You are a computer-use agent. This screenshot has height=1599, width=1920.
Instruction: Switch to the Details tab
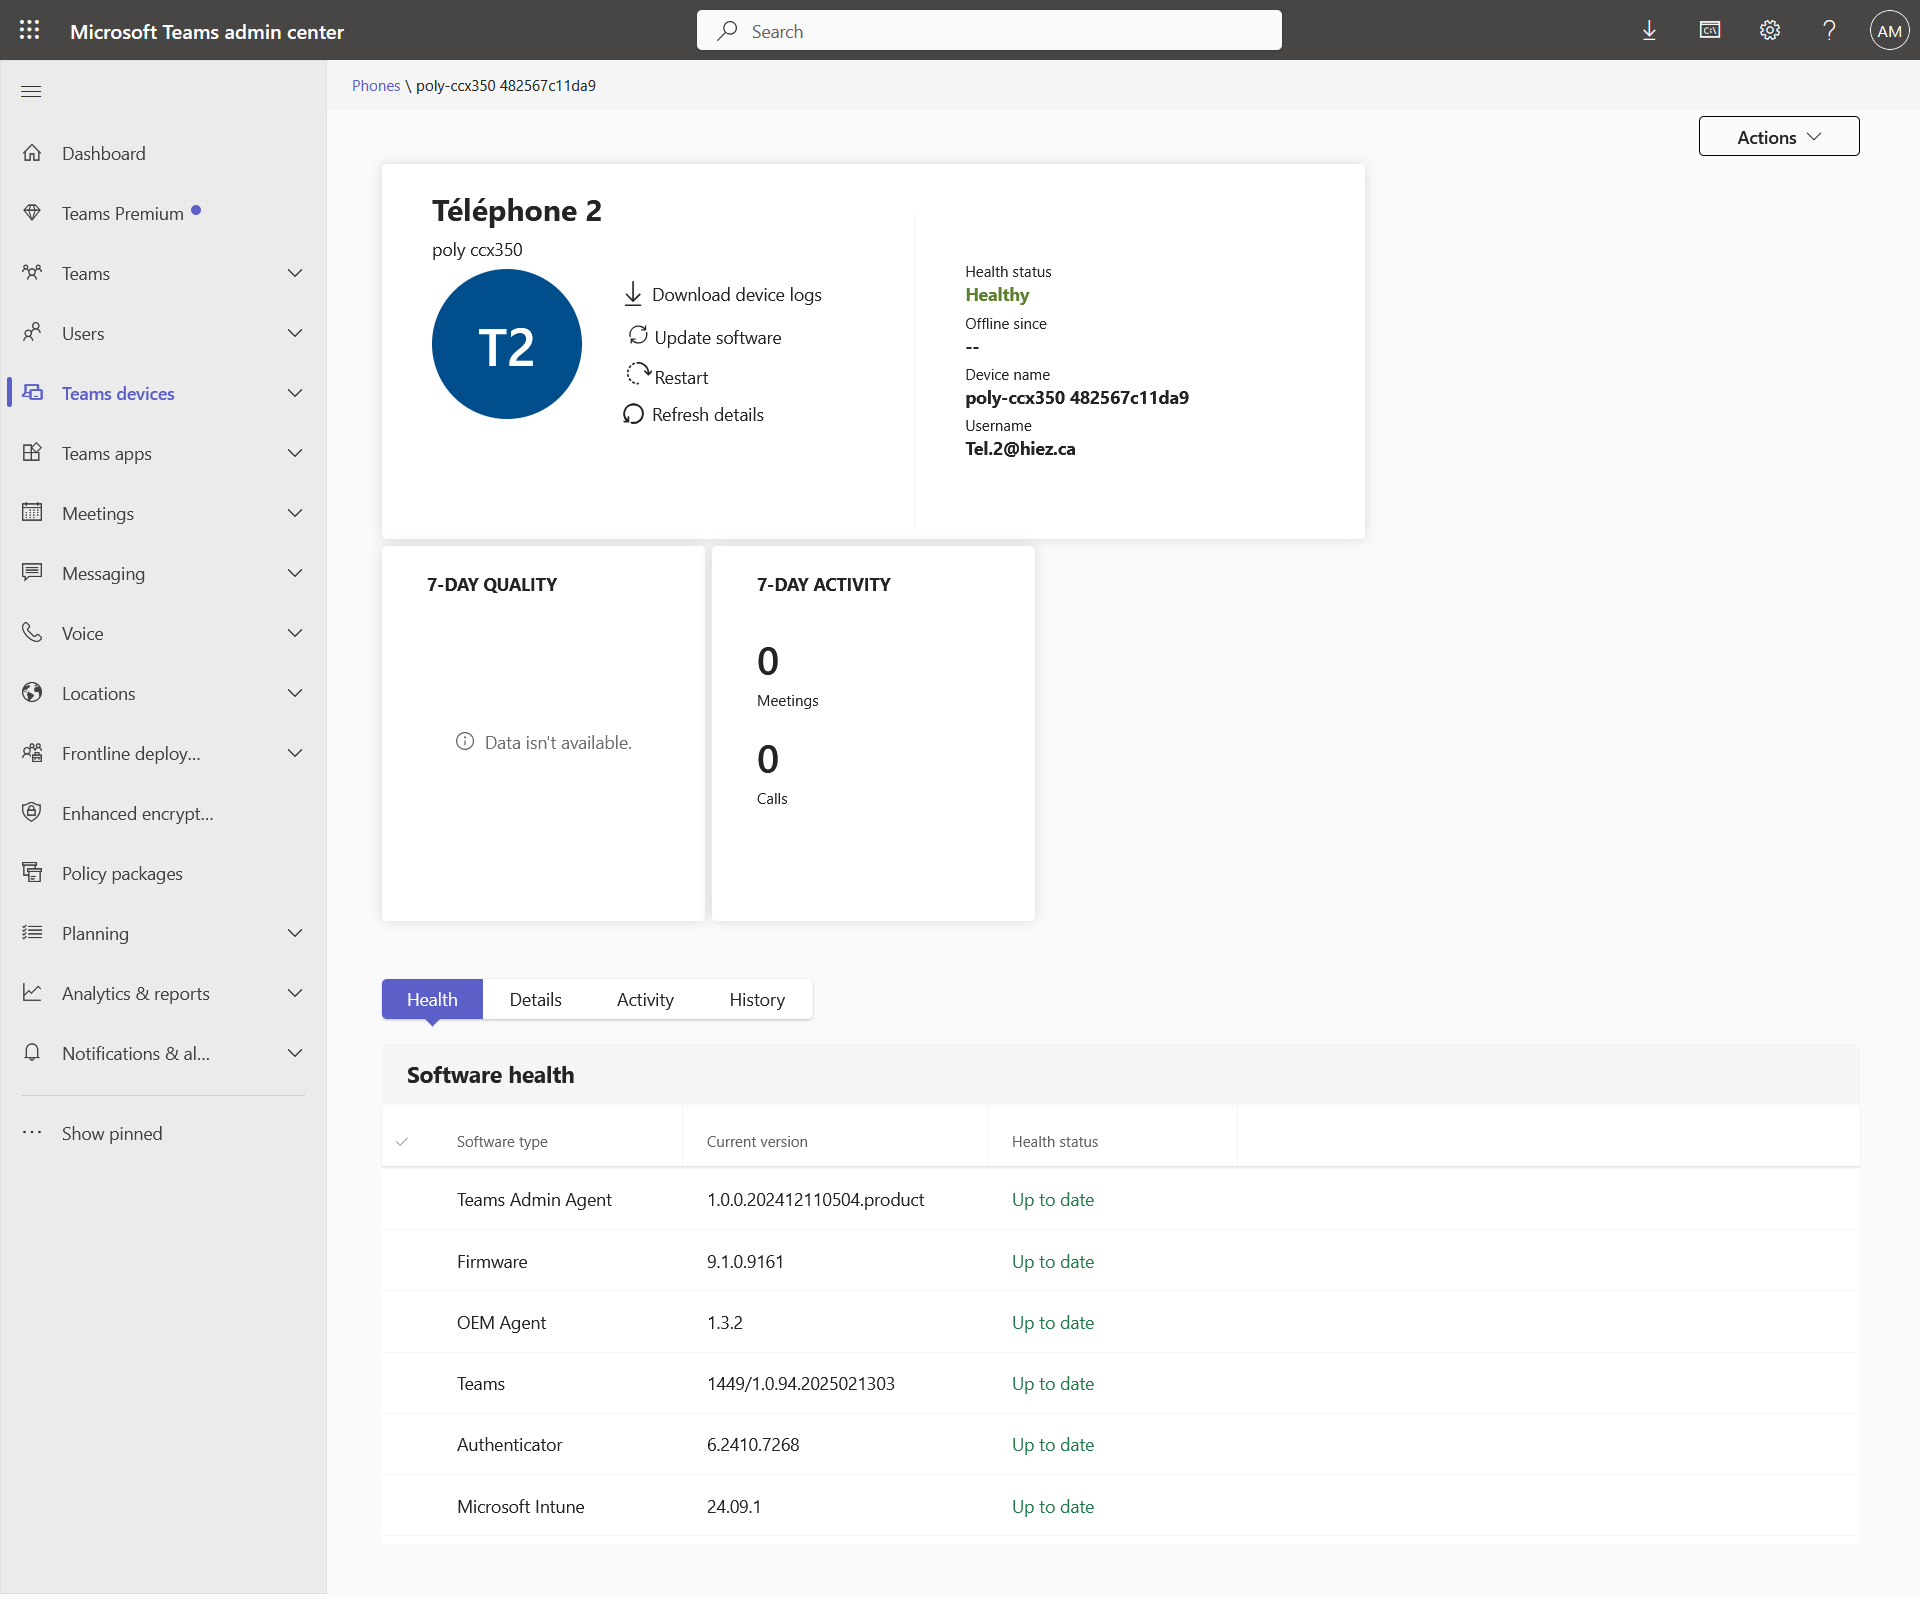click(535, 999)
